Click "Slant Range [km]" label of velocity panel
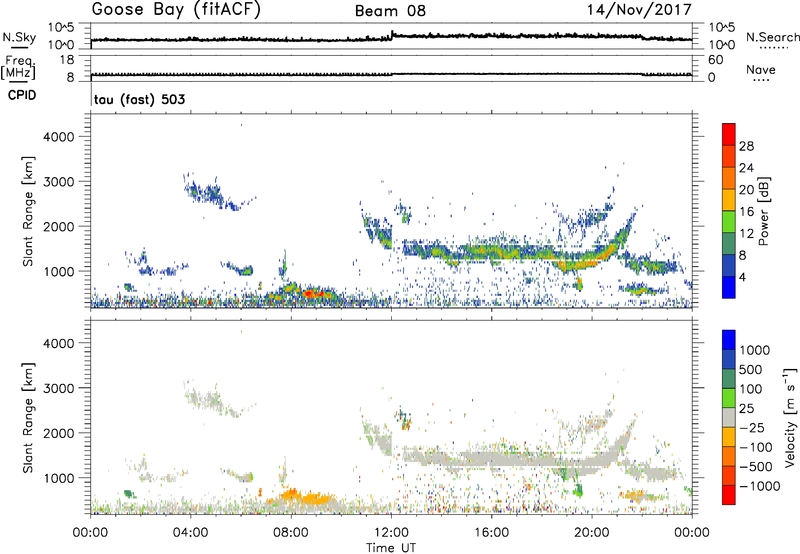 click(x=28, y=418)
